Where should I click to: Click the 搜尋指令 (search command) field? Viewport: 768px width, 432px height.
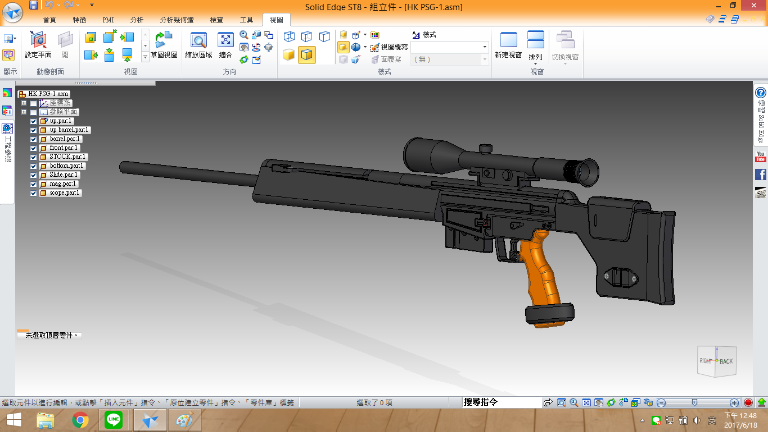500,402
